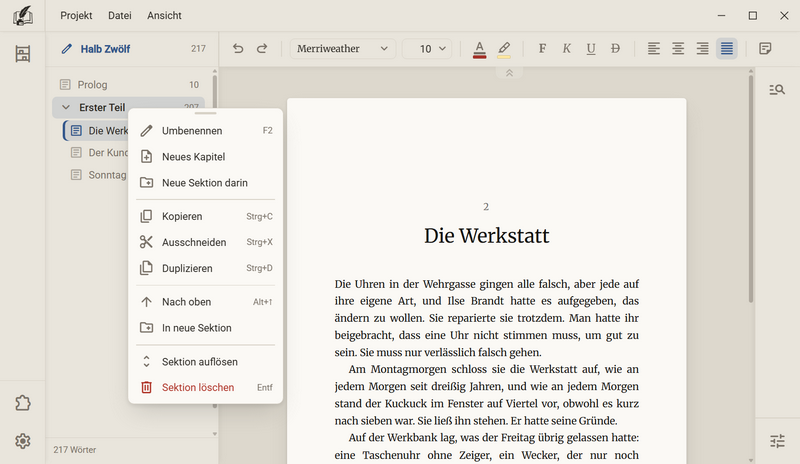Select the Sonntag chapter label
The width and height of the screenshot is (800, 464).
(x=107, y=175)
